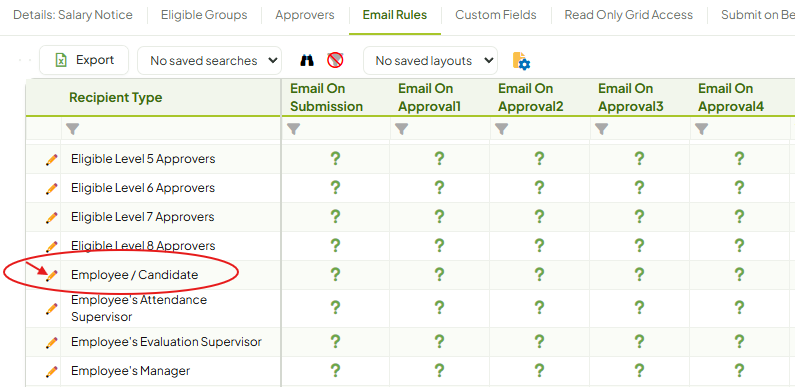Click the binoculars search icon
This screenshot has height=387, width=795.
(307, 60)
